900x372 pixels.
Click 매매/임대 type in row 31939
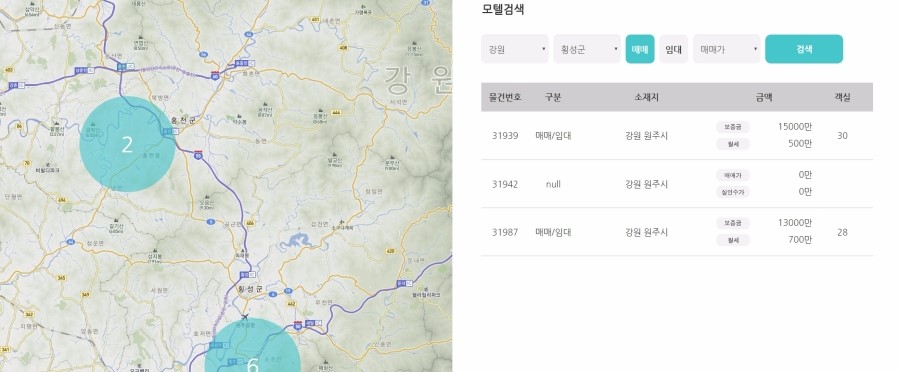[553, 136]
